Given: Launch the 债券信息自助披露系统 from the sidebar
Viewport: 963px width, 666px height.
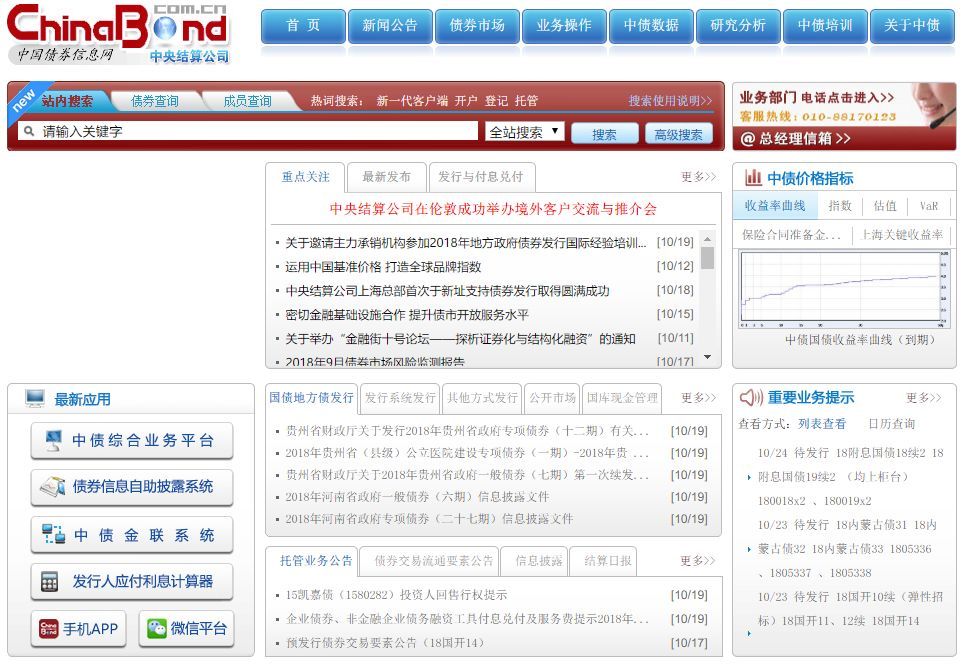Looking at the screenshot, I should (x=132, y=488).
